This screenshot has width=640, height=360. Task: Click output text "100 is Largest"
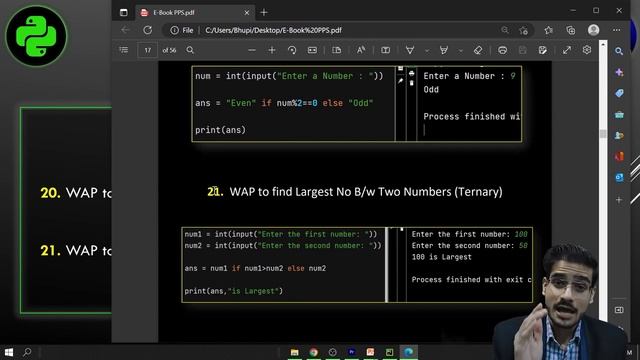click(x=442, y=257)
